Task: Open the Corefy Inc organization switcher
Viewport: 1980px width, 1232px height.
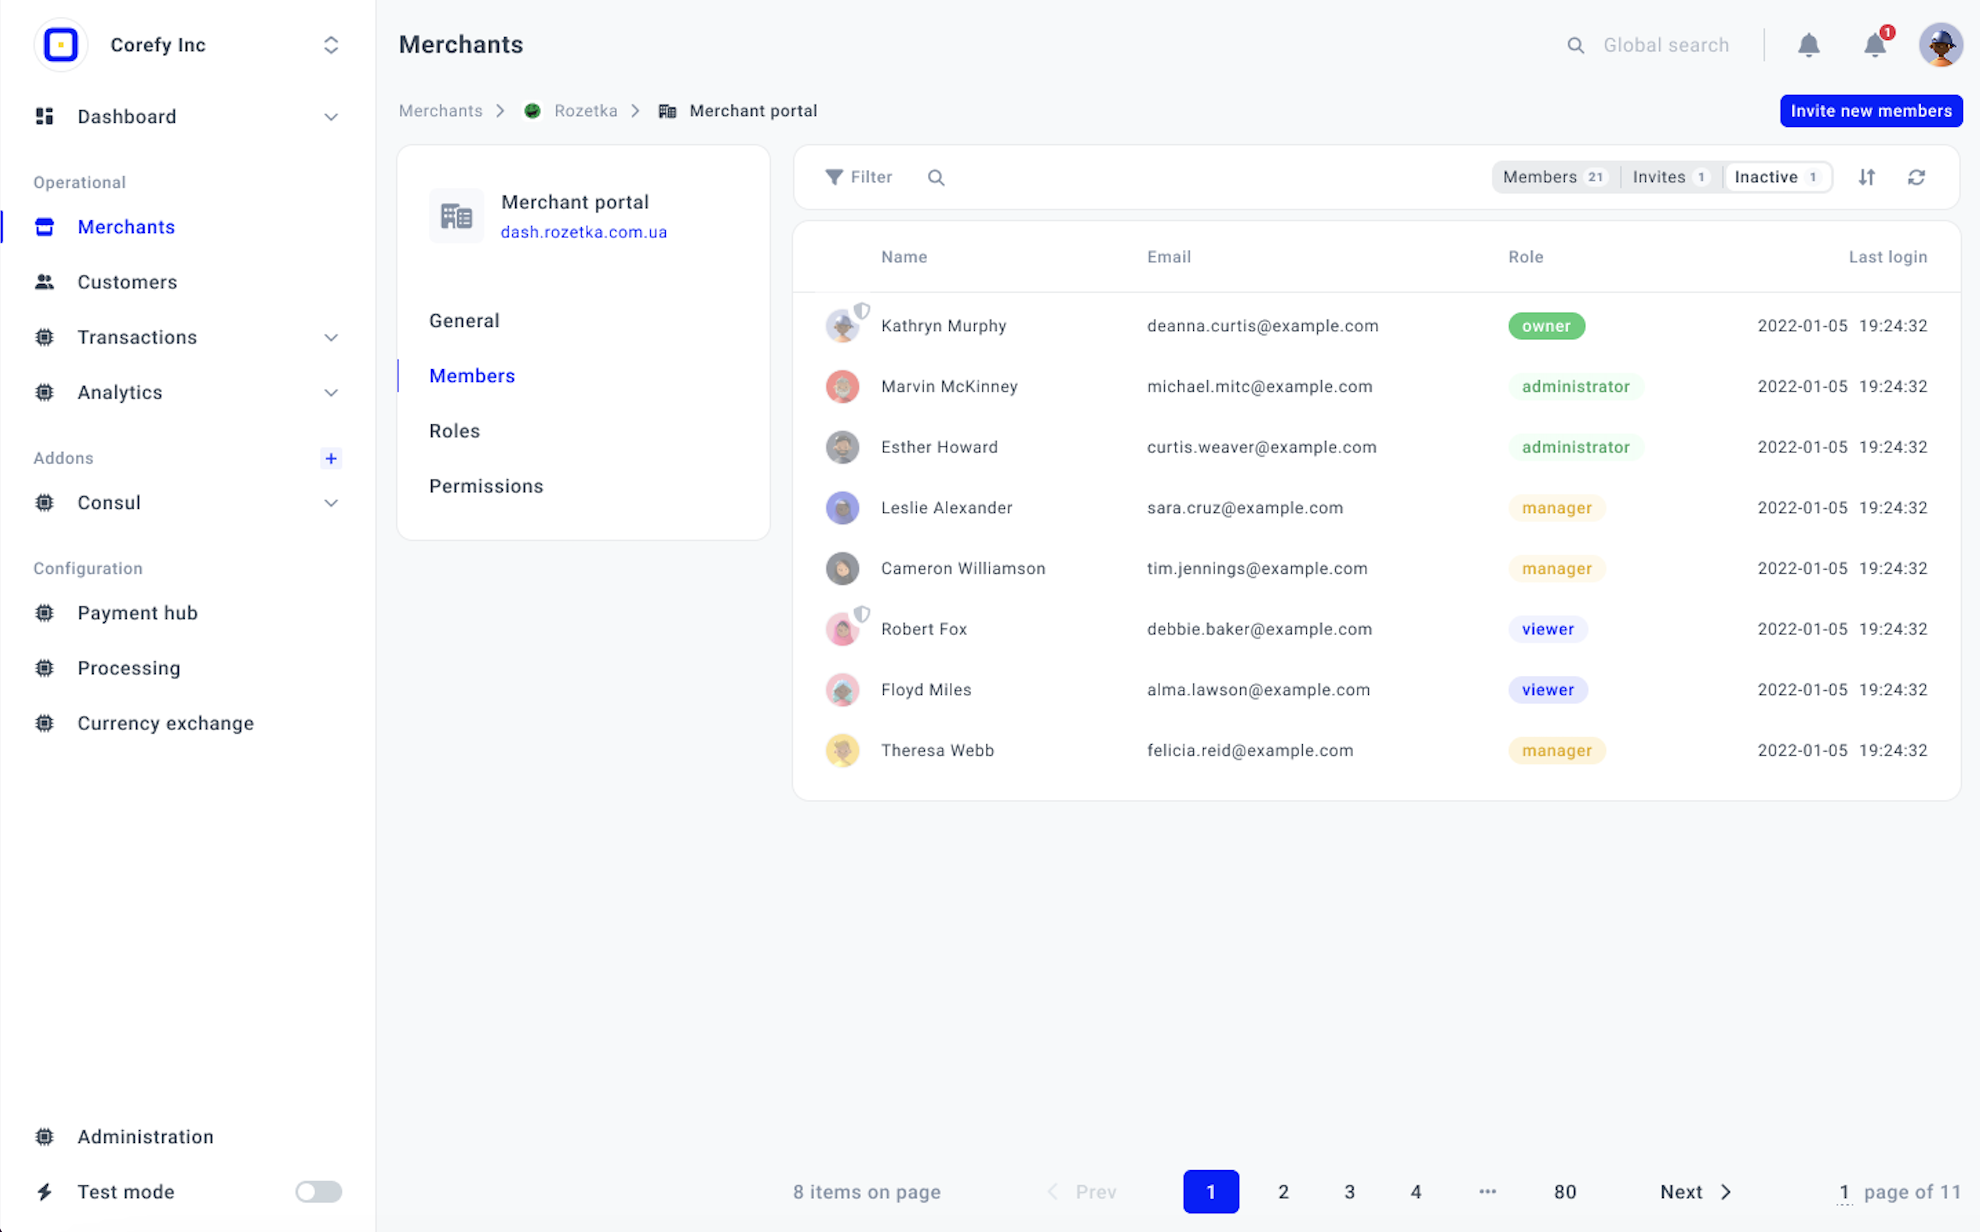Action: click(331, 45)
